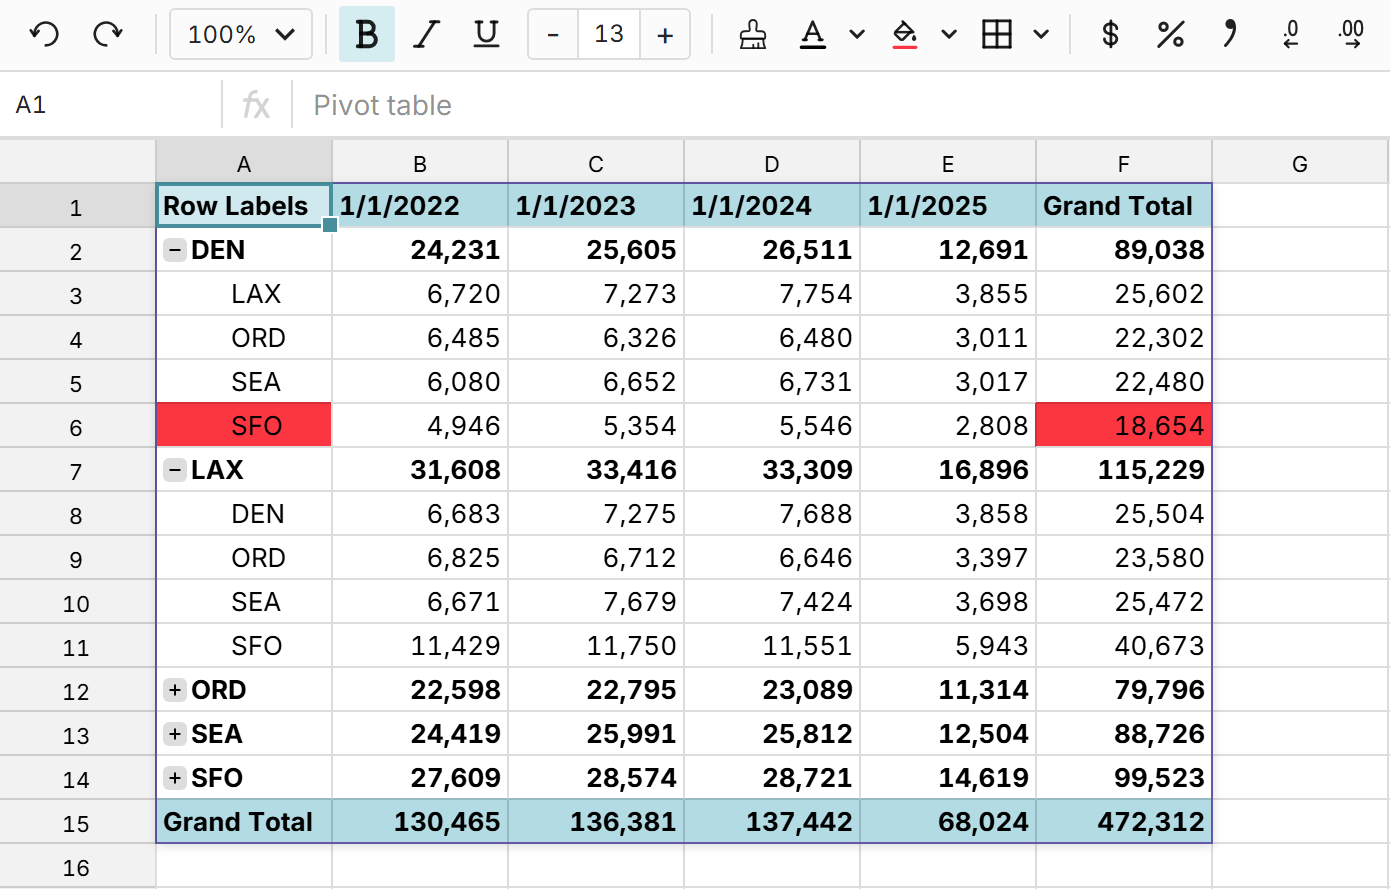Select the paint format tool
Screen dimensions: 1390x889
752,34
